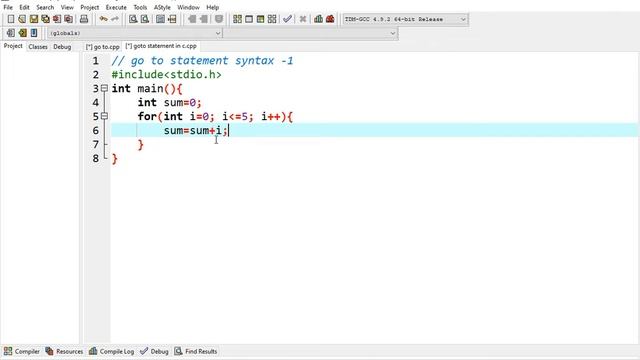Open the Compile Log bottom tab
Image resolution: width=640 pixels, height=360 pixels.
coord(111,351)
